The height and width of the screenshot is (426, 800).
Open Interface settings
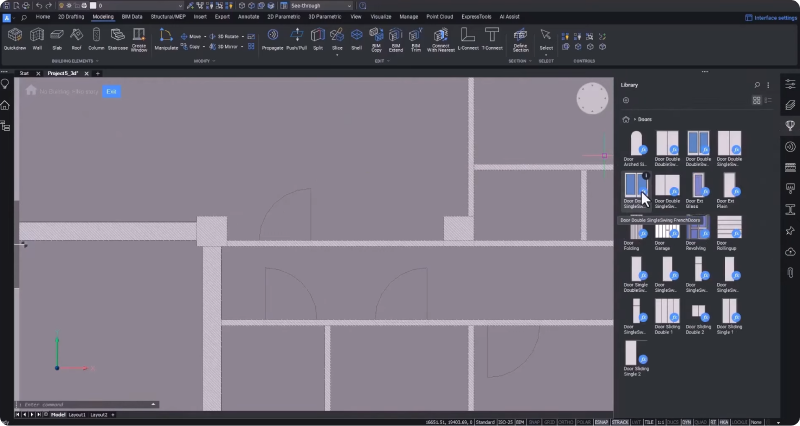pos(771,18)
